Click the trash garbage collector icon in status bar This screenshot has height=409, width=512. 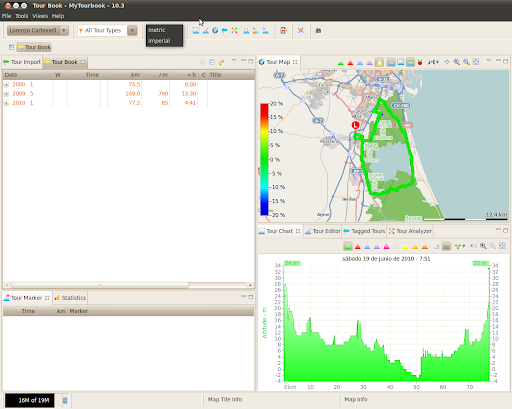[65, 400]
